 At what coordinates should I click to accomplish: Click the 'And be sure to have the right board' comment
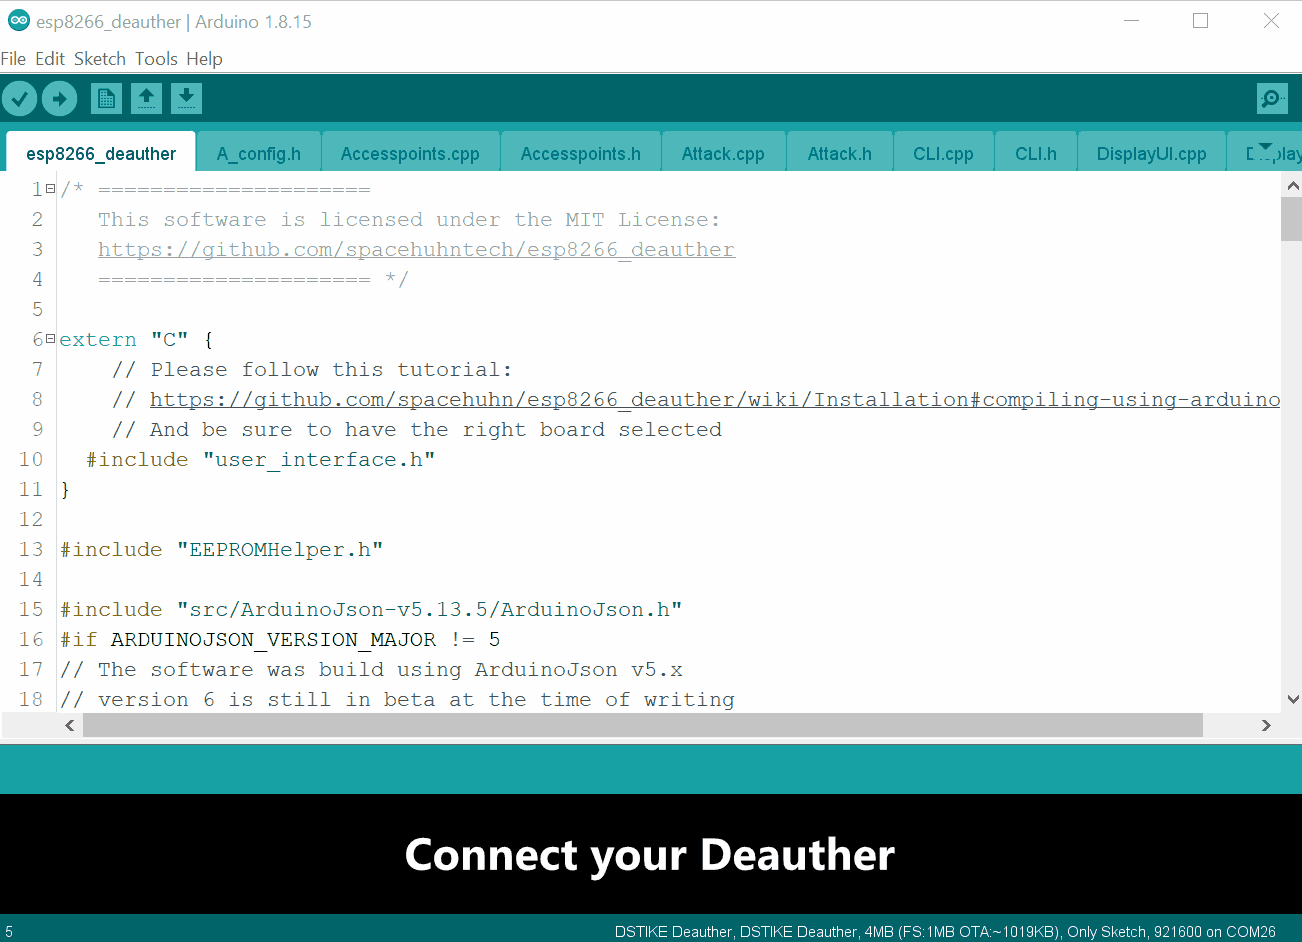[417, 429]
